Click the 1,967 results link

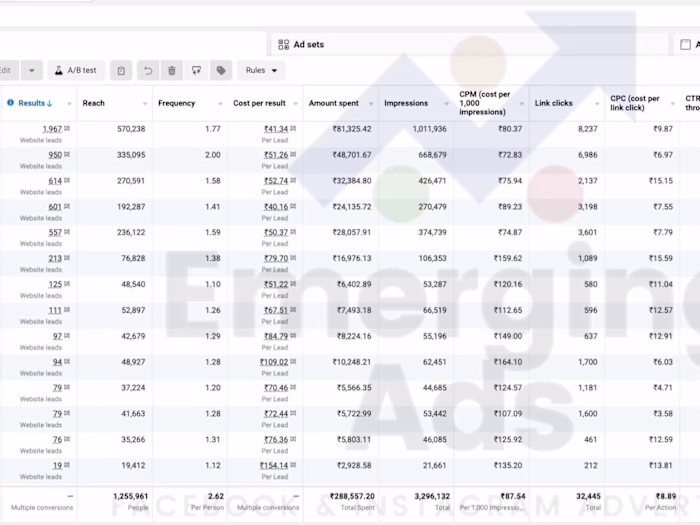52,129
